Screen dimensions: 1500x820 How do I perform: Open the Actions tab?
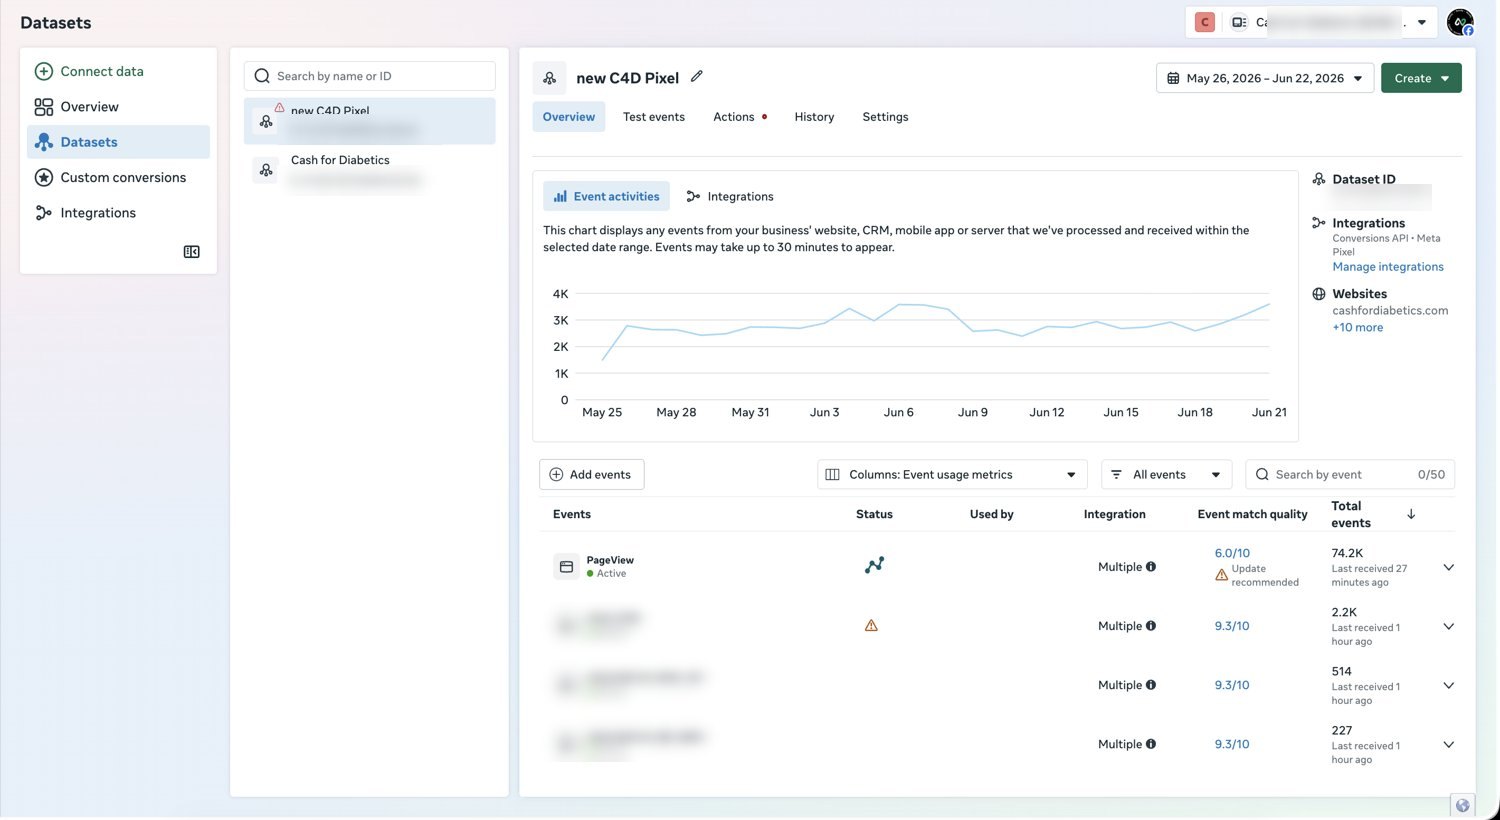[x=740, y=117]
